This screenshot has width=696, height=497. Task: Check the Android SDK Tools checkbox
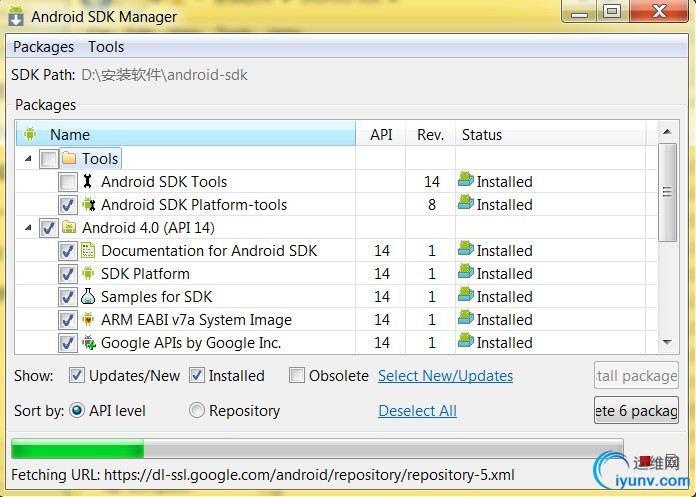pyautogui.click(x=67, y=182)
